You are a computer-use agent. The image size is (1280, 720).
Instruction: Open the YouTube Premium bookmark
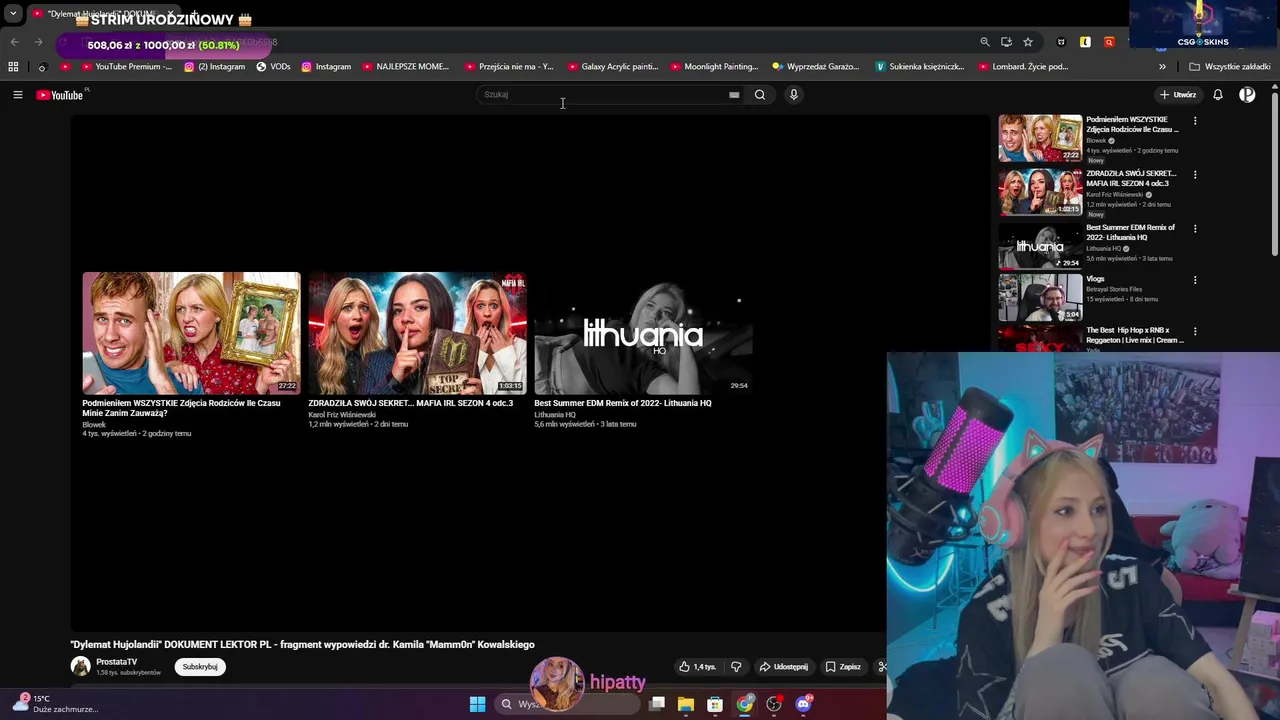126,67
